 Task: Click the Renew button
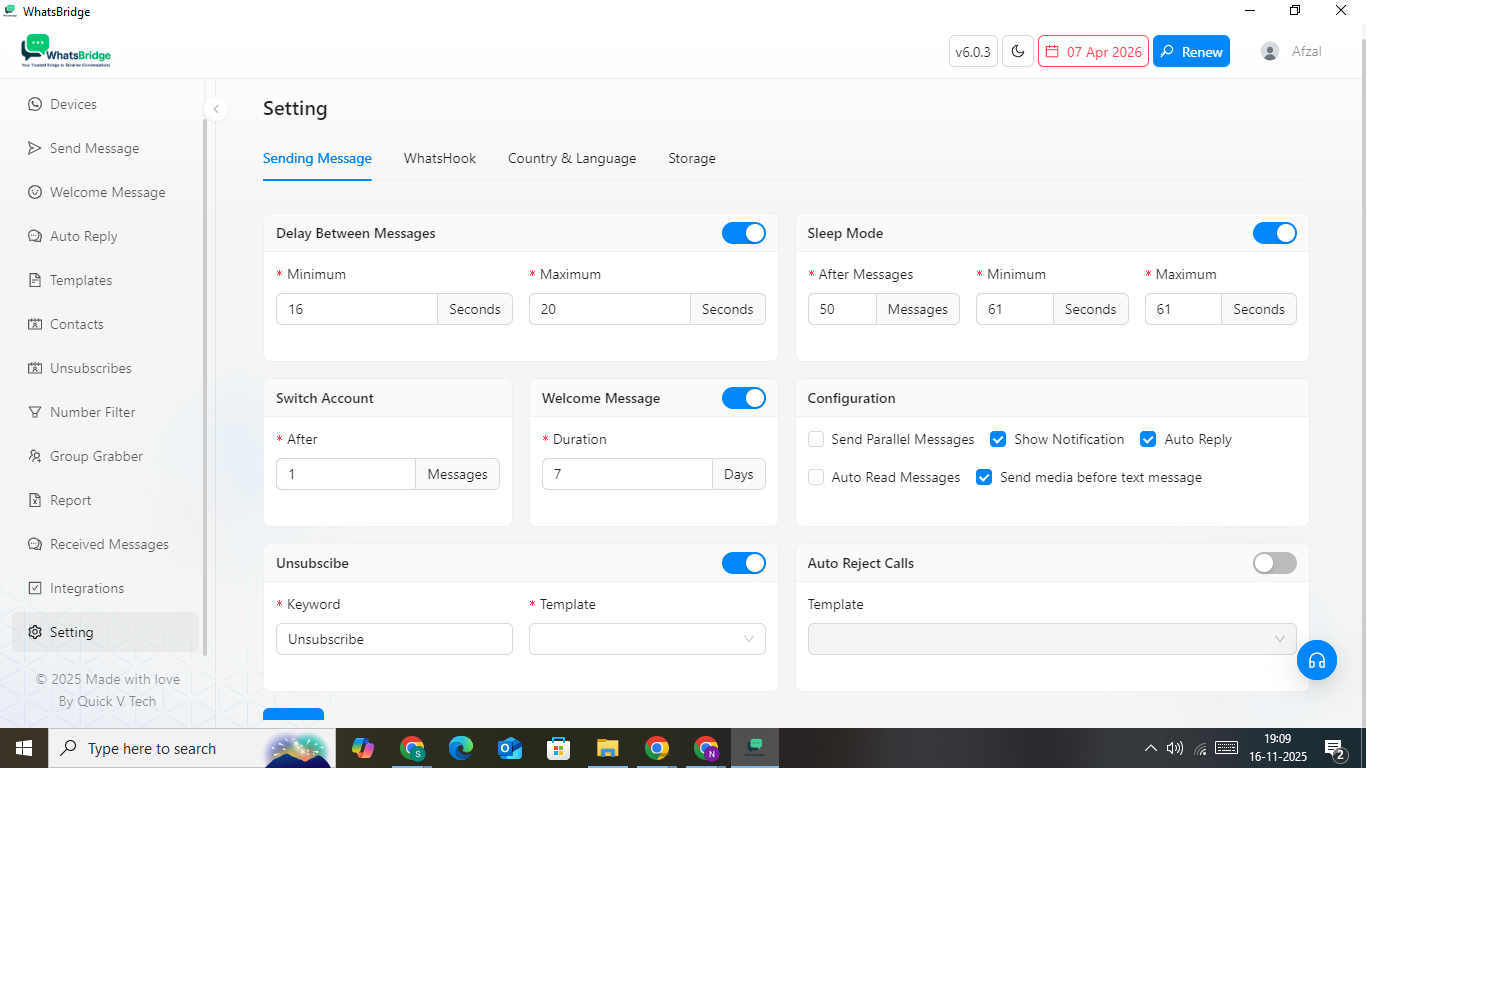pyautogui.click(x=1191, y=52)
